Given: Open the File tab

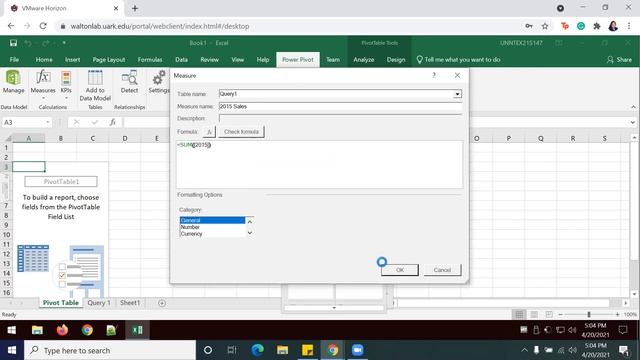Looking at the screenshot, I should pos(14,60).
